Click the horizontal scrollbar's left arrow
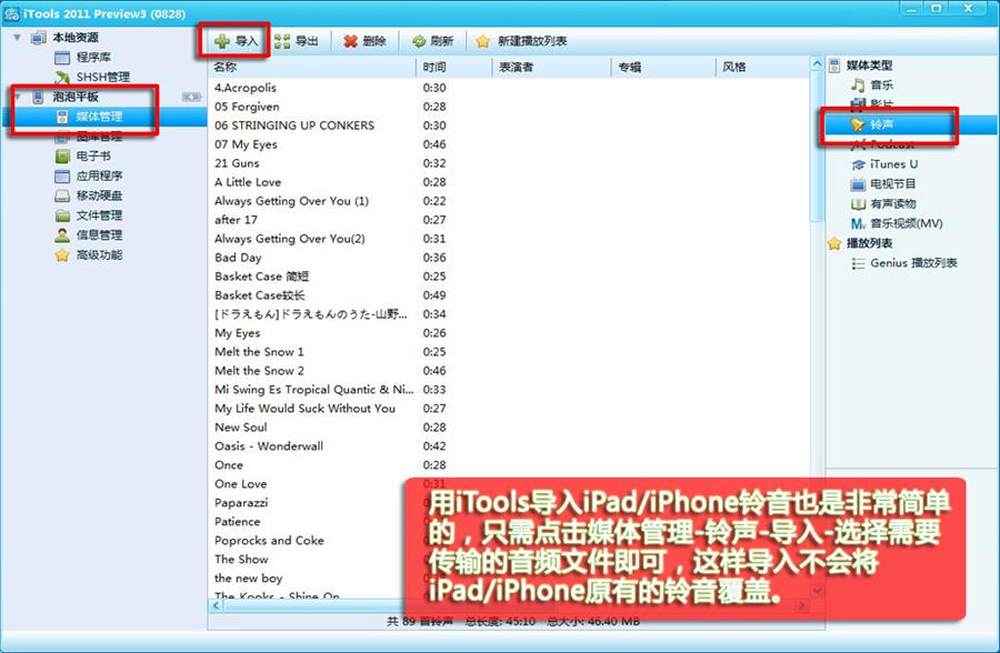 [216, 605]
